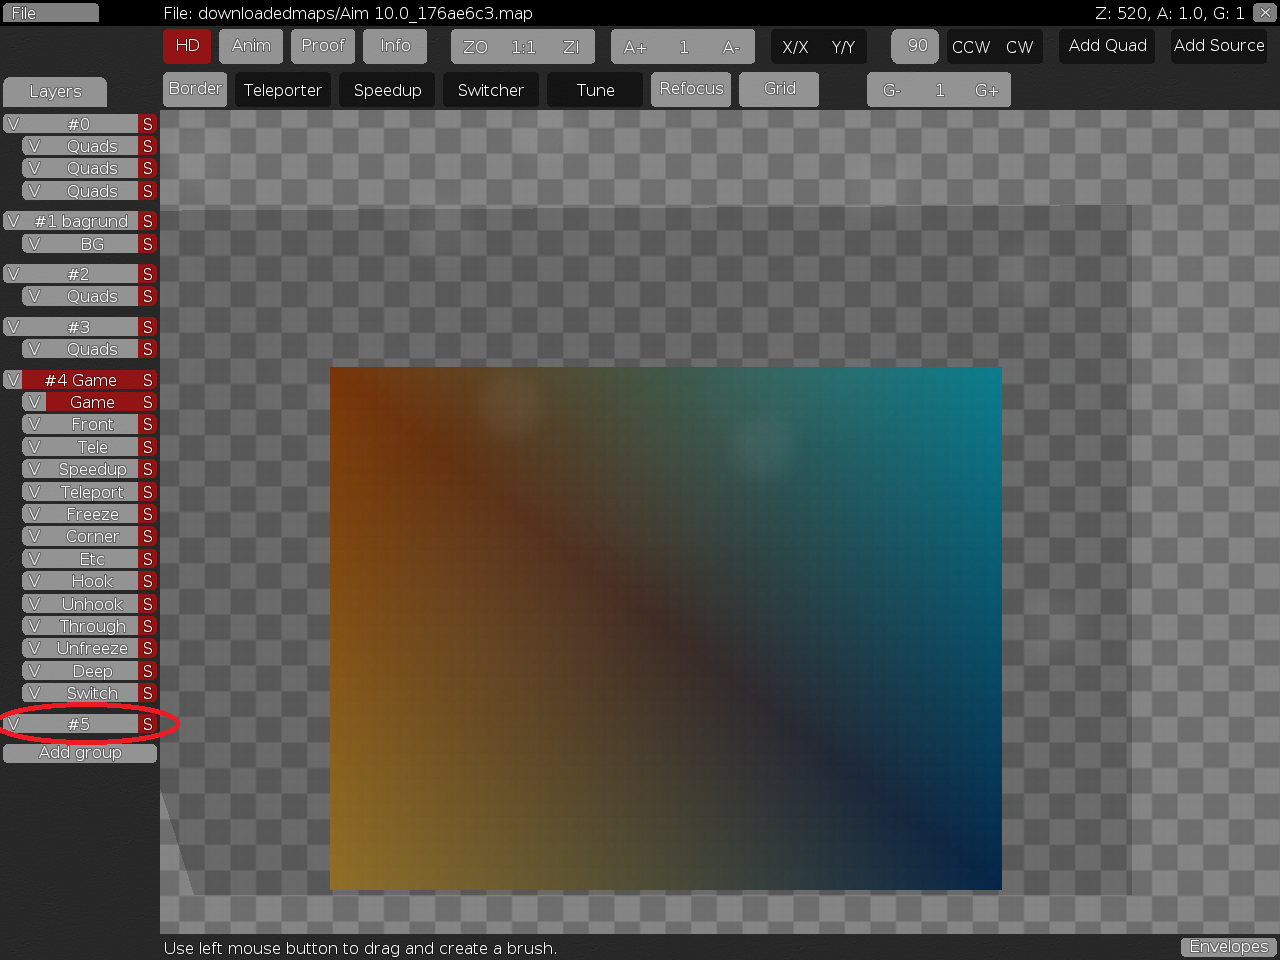Toggle HD high detail mode
The image size is (1280, 960).
coord(187,46)
